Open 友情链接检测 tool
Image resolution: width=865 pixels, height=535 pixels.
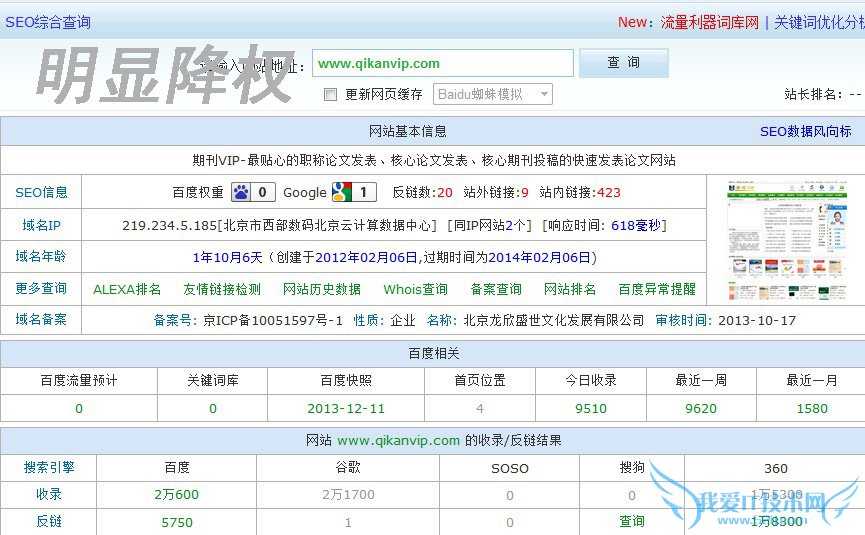coord(221,289)
